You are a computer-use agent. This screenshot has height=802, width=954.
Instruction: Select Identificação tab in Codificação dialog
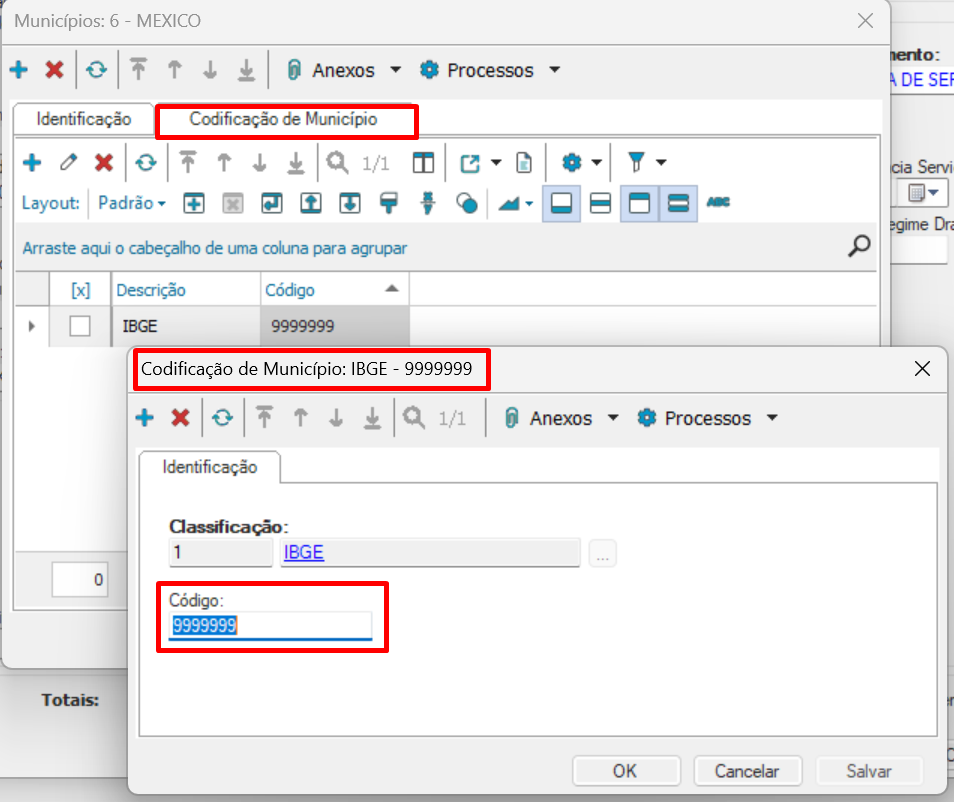210,467
